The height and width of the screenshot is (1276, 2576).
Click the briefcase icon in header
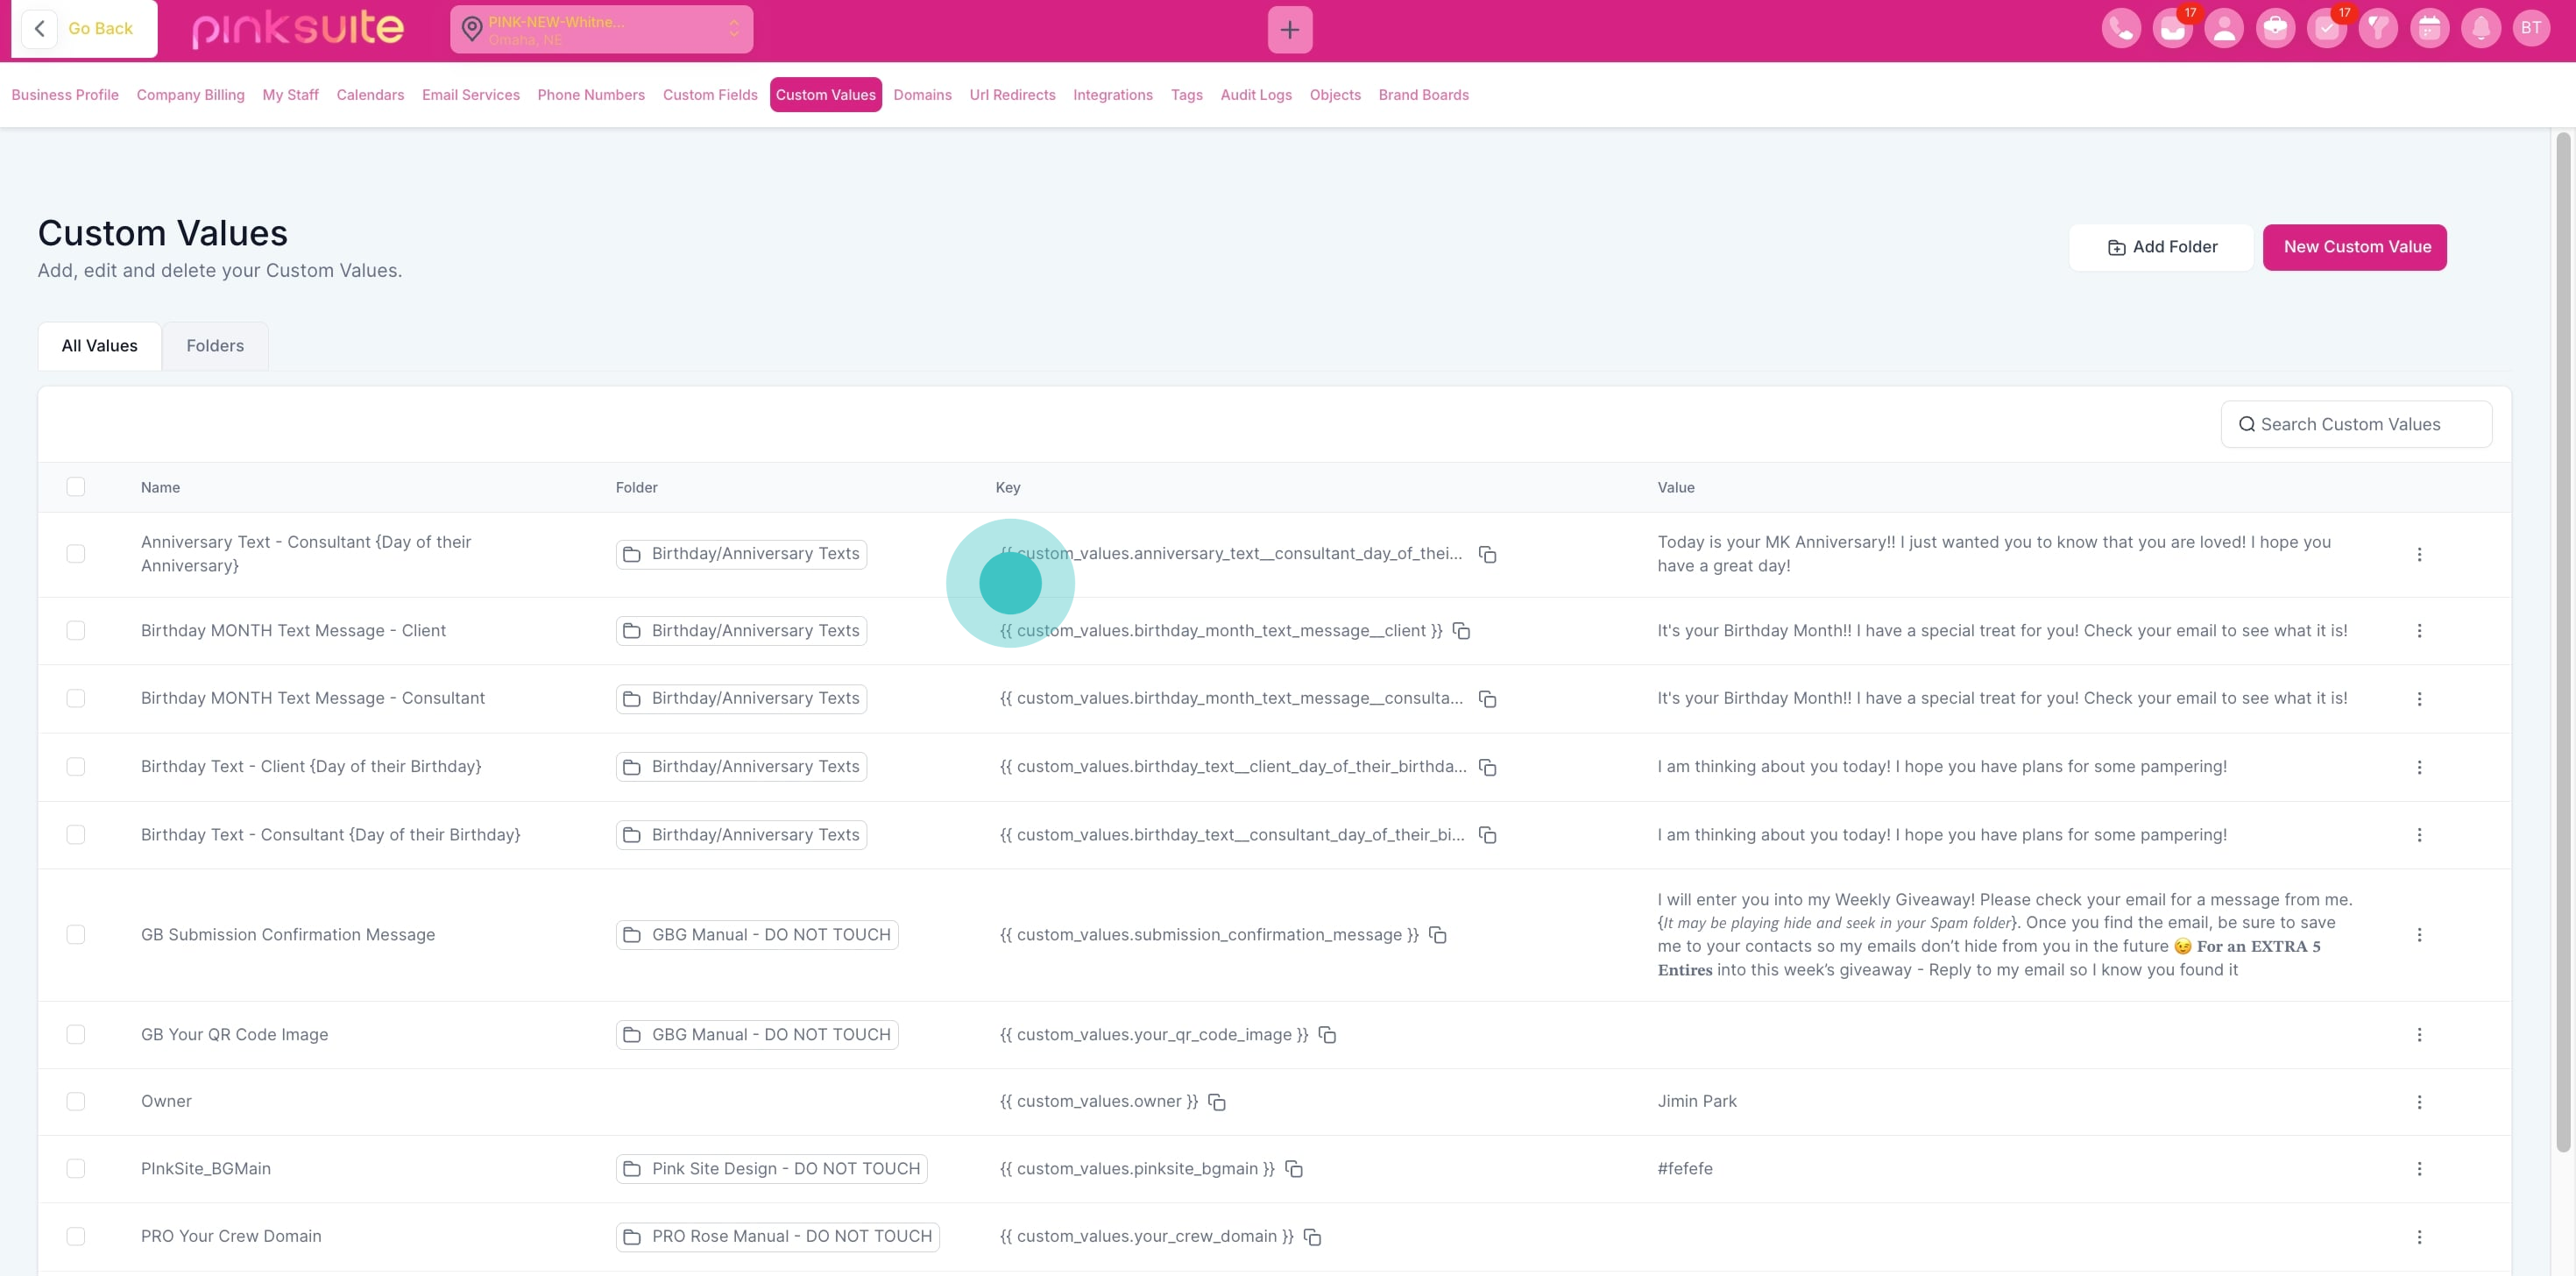[2275, 28]
